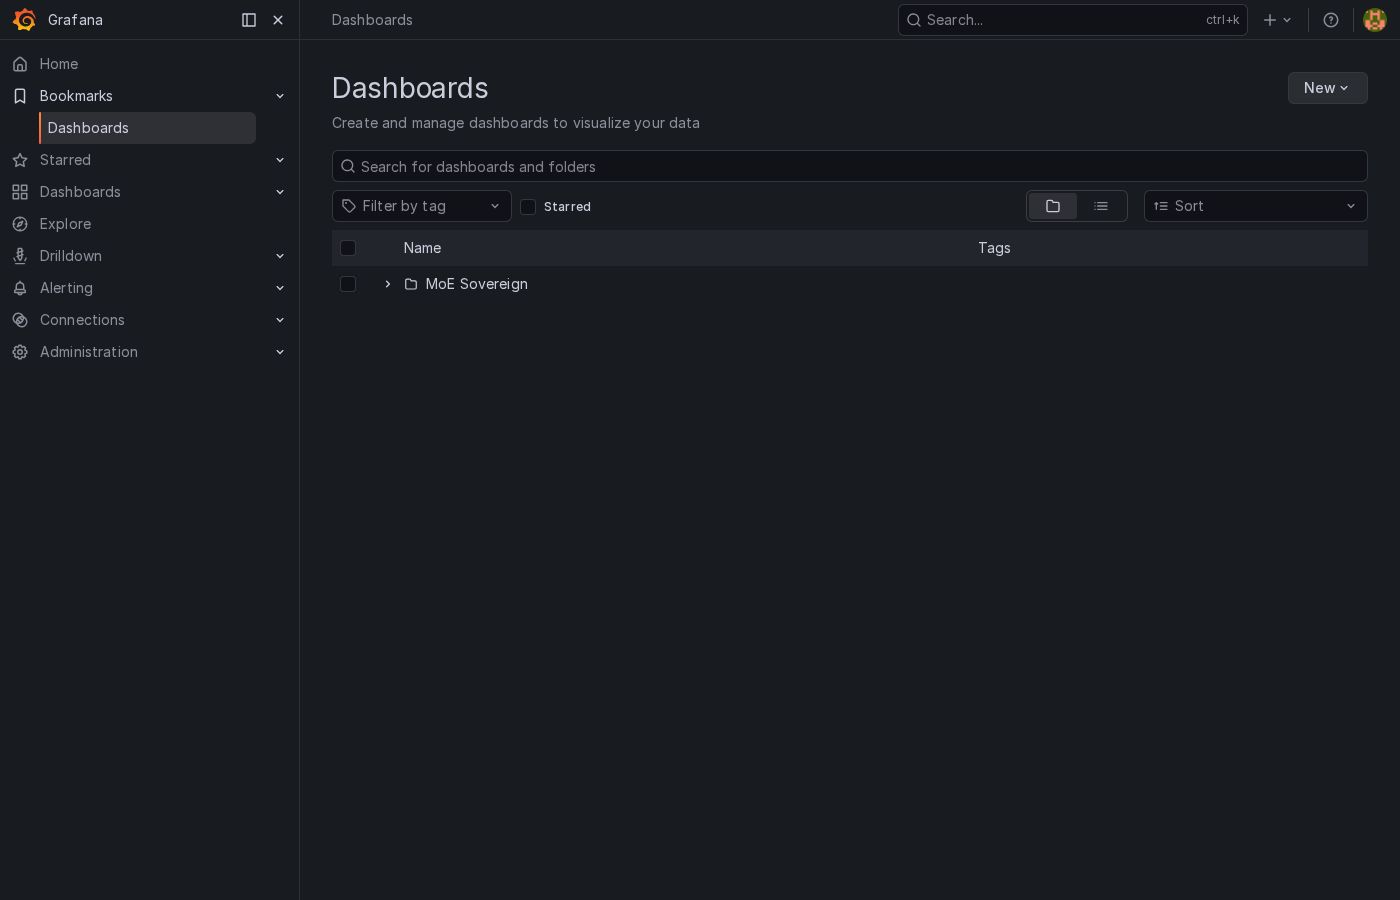Open the Sort dropdown
This screenshot has width=1400, height=900.
coord(1256,206)
